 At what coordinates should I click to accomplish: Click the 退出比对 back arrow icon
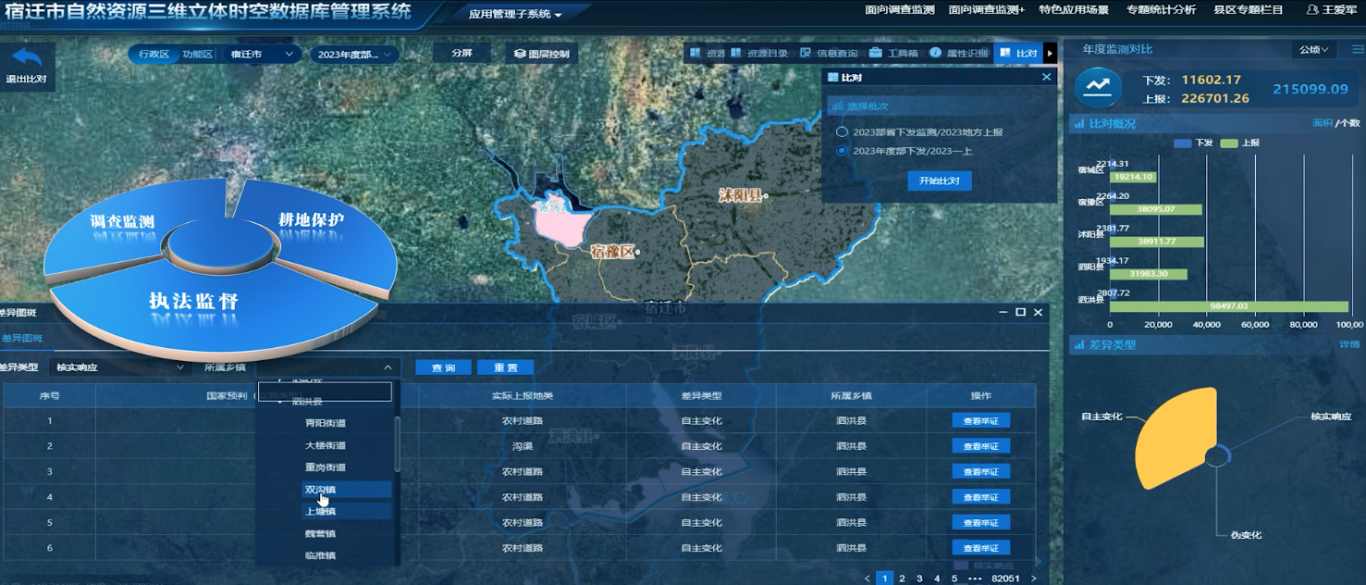click(26, 59)
